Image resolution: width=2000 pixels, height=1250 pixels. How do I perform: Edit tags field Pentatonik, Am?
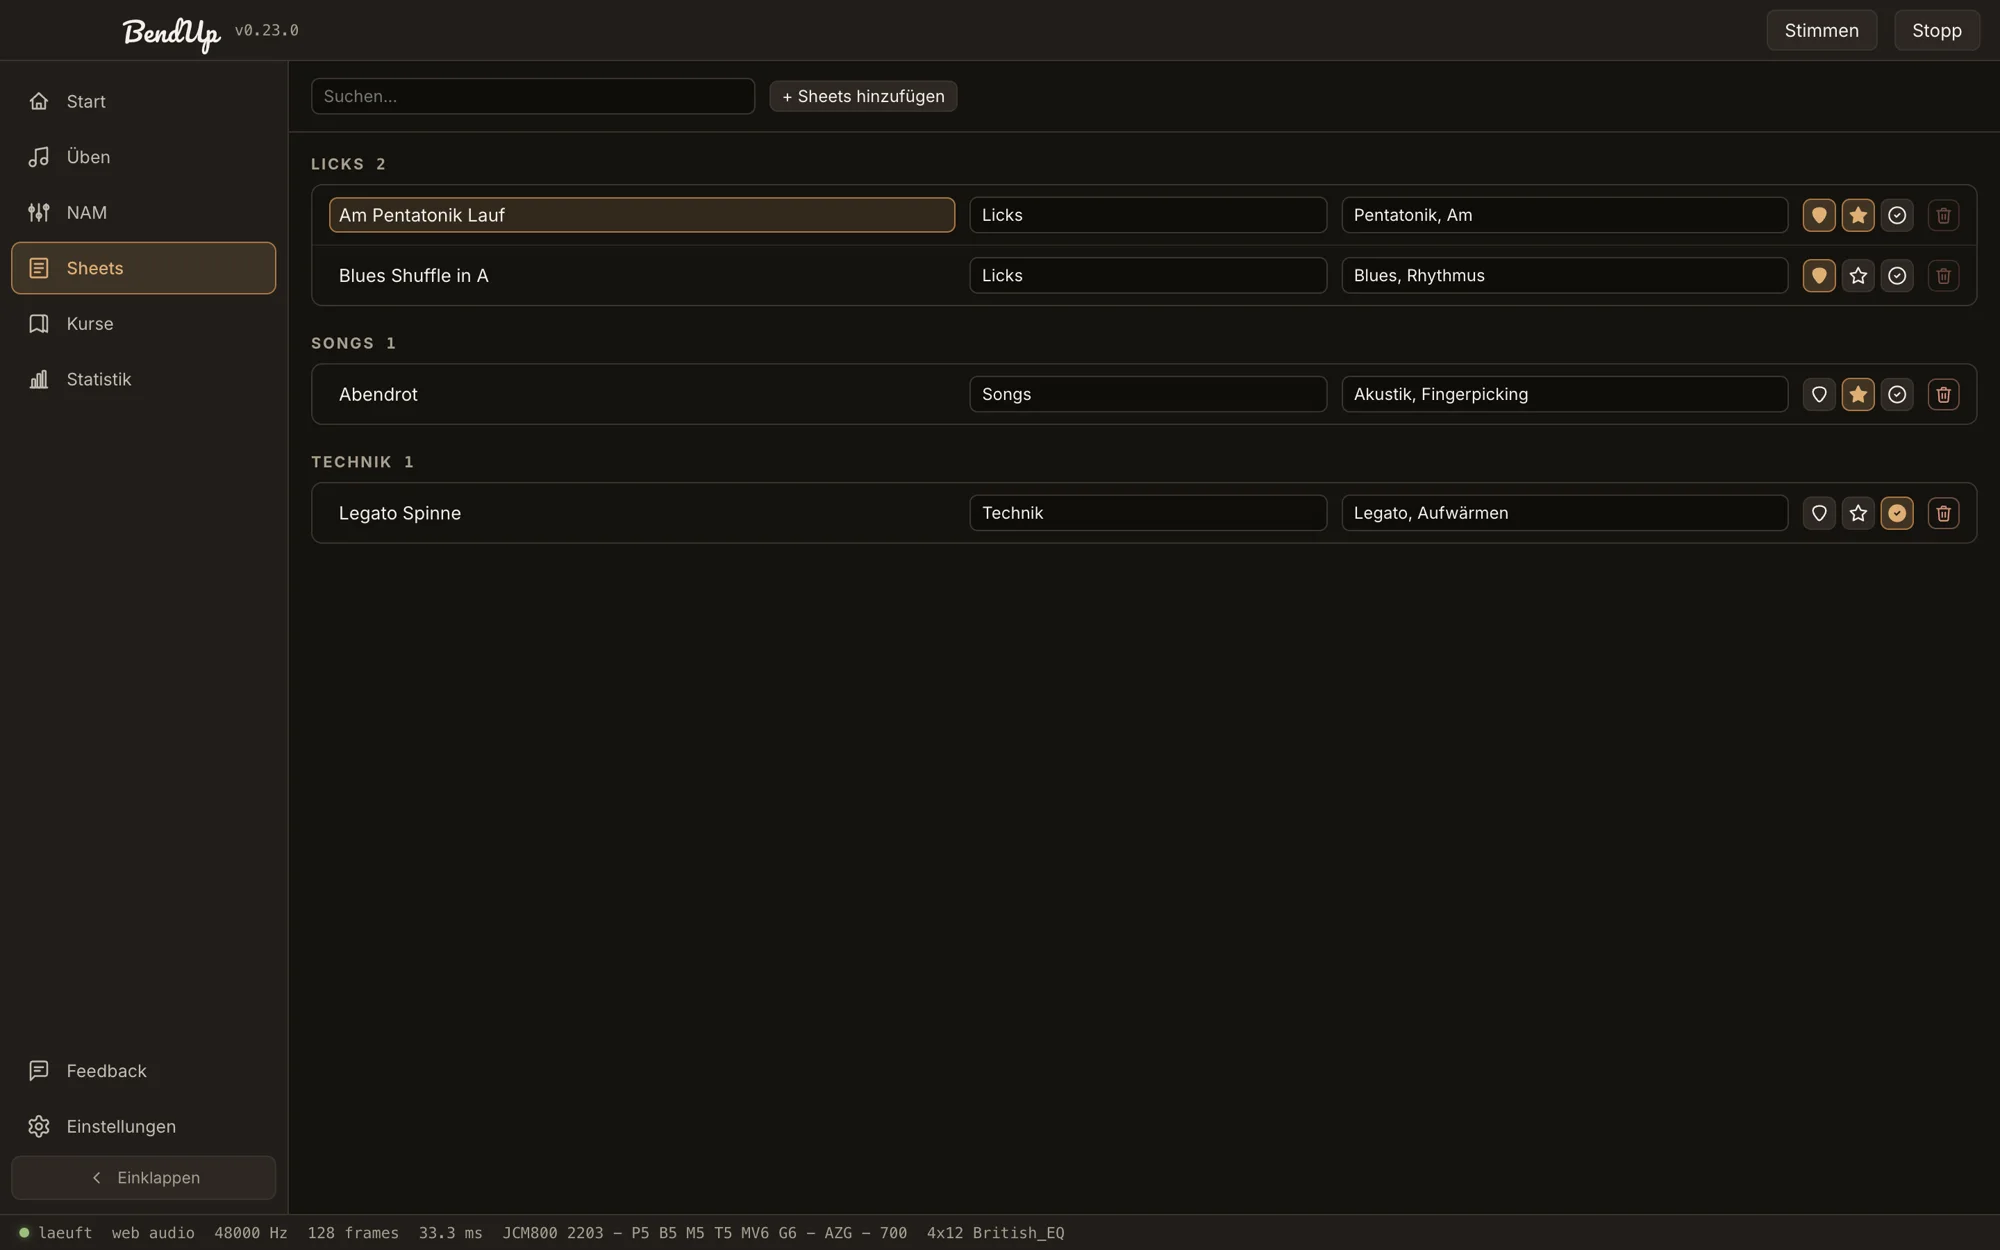pyautogui.click(x=1564, y=215)
